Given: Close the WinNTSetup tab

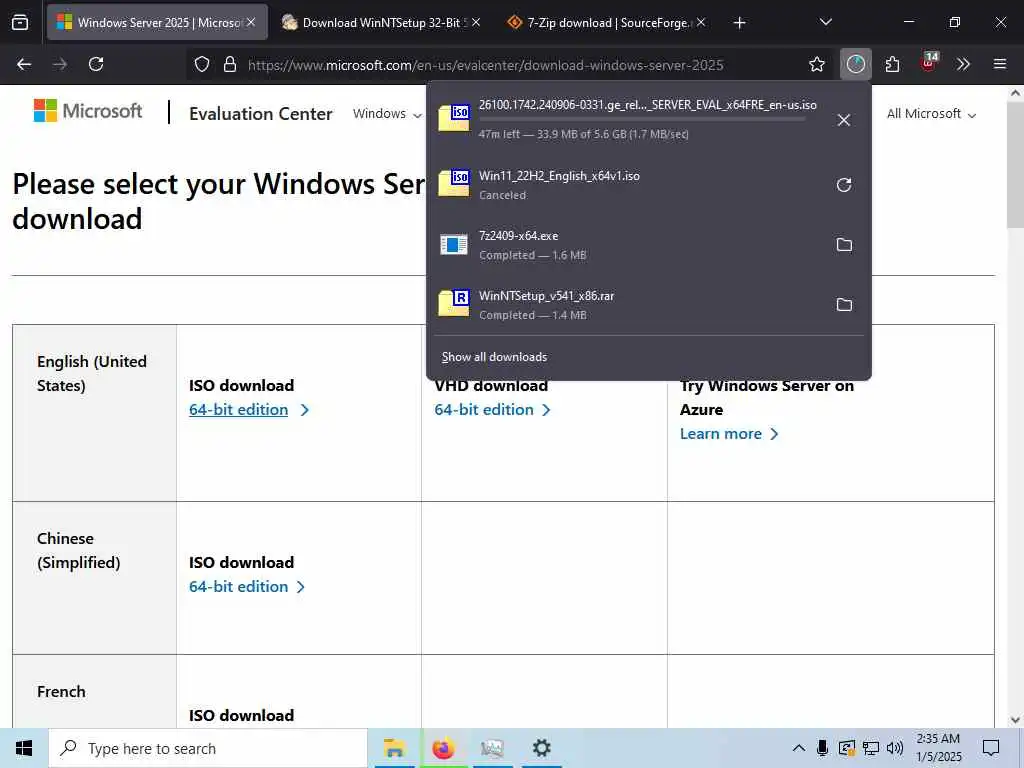Looking at the screenshot, I should point(476,22).
